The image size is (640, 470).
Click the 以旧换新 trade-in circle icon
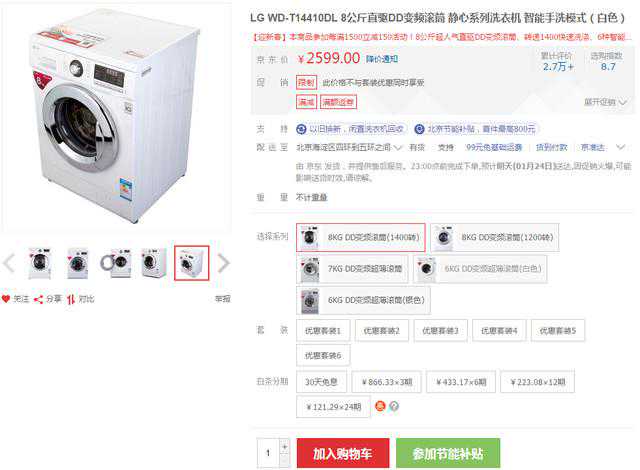301,129
